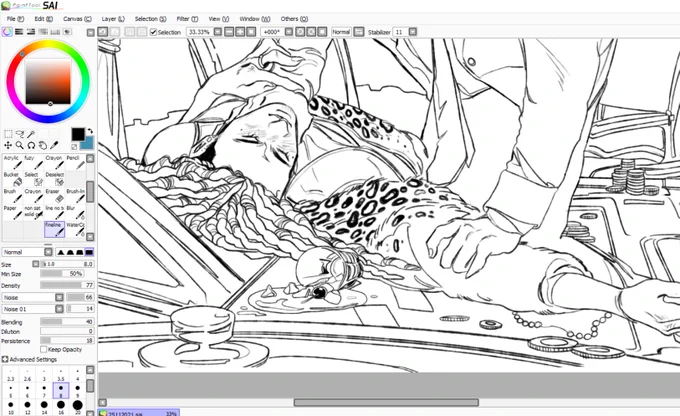This screenshot has height=416, width=680.
Task: Open the File menu
Action: pyautogui.click(x=15, y=19)
